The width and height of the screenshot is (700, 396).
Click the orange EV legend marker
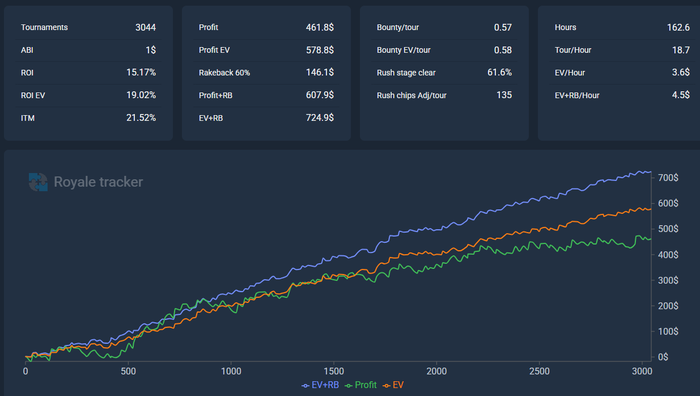point(387,386)
